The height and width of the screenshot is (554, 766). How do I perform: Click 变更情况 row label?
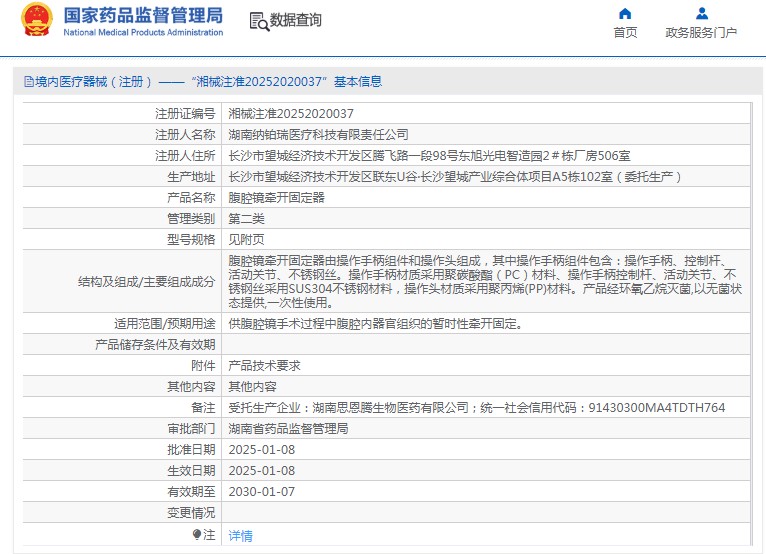point(191,513)
